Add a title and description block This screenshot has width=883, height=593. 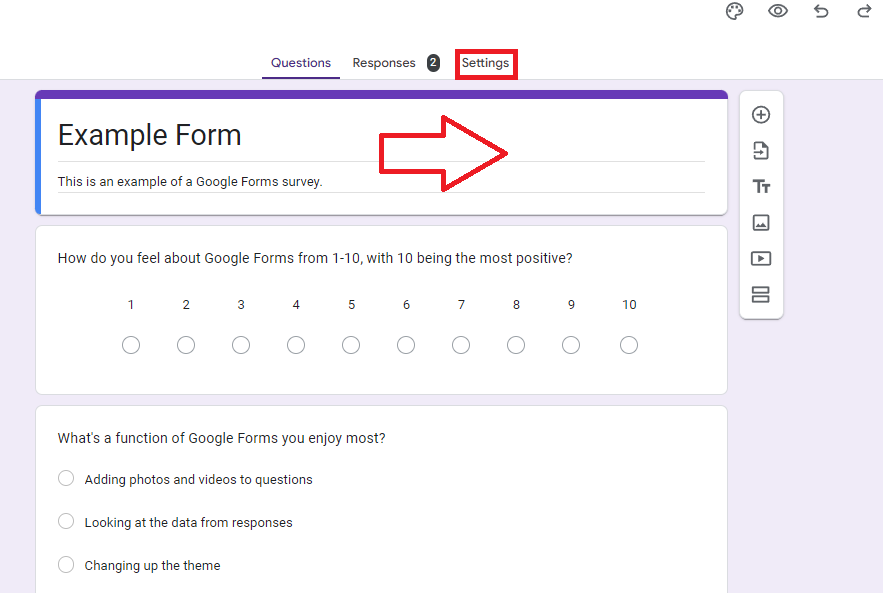pyautogui.click(x=761, y=187)
